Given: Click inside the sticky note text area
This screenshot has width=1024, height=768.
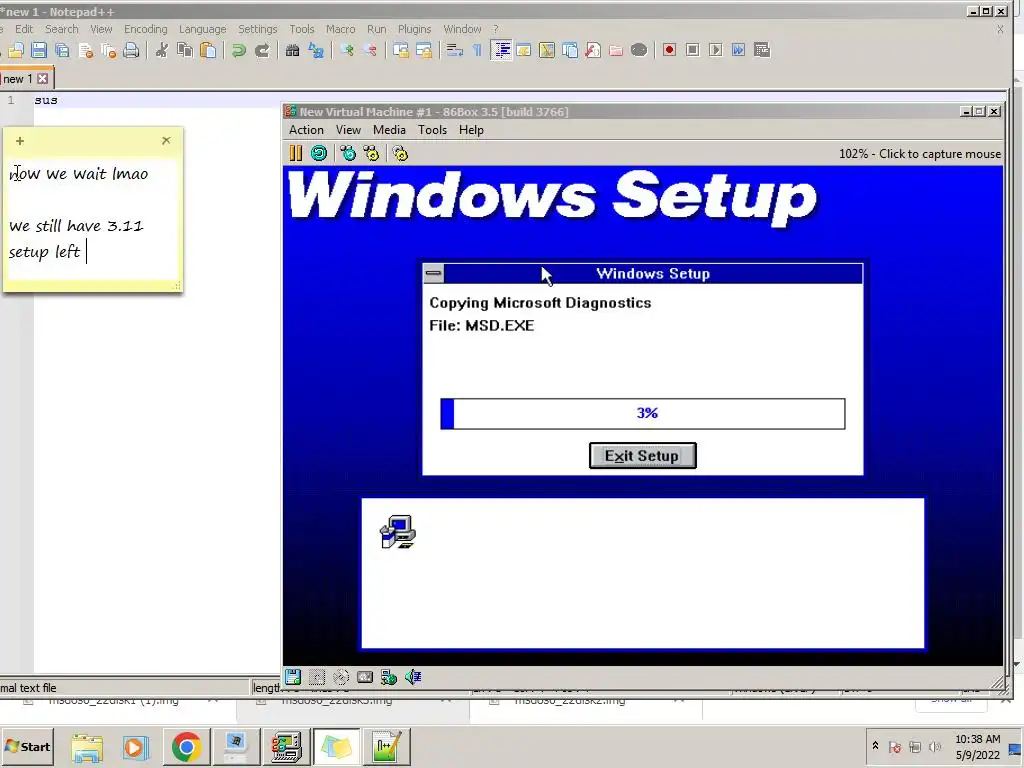Looking at the screenshot, I should tap(92, 219).
